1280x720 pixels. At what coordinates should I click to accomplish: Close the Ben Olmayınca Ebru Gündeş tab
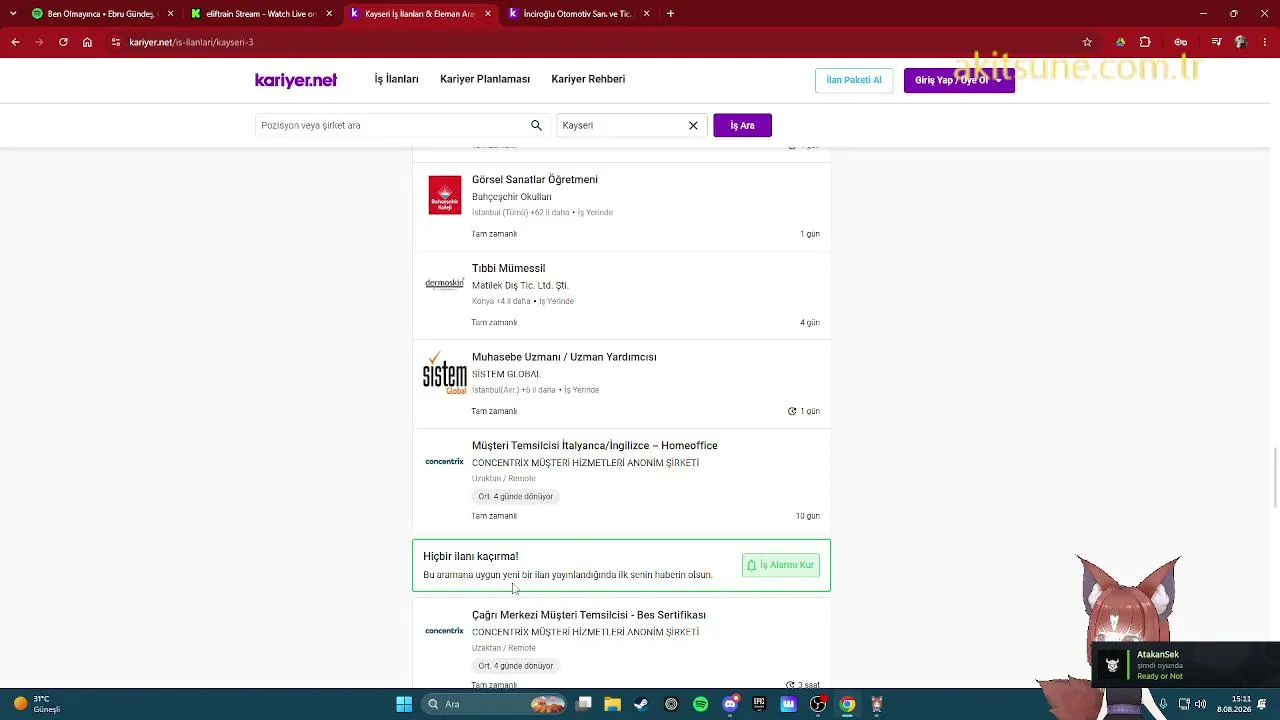(x=171, y=14)
